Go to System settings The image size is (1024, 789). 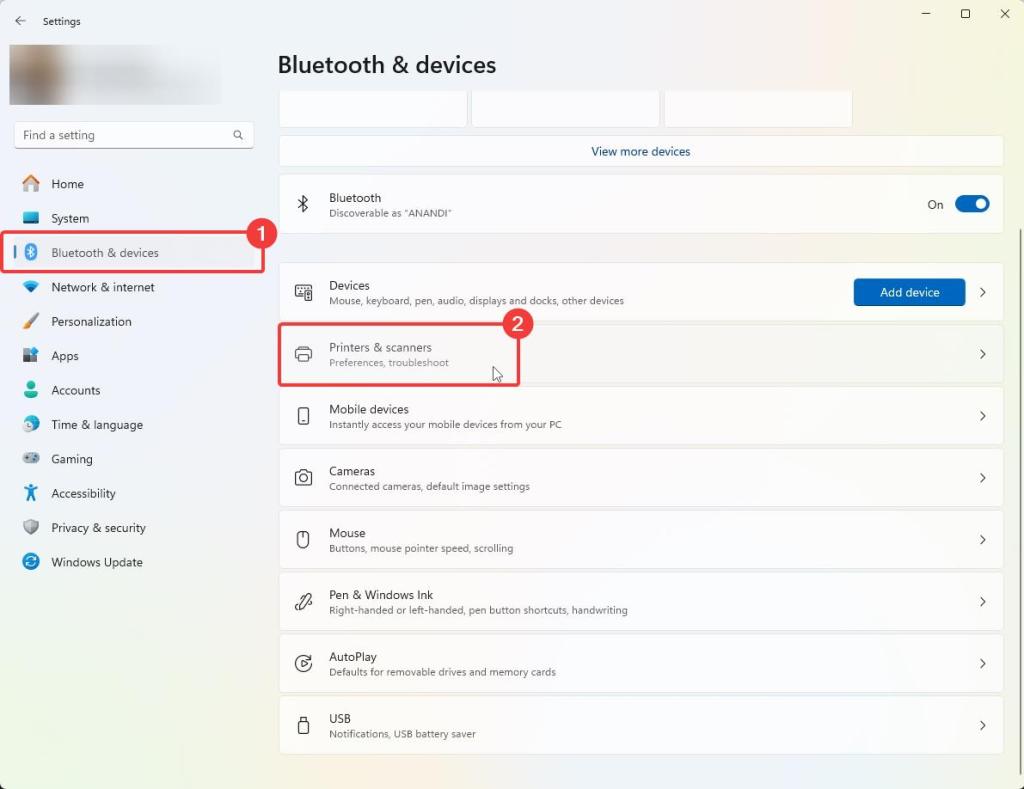click(133, 218)
